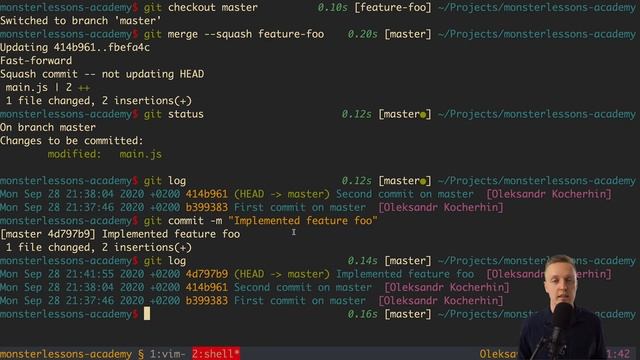Click the 'Fast-forward' output line

pyautogui.click(x=36, y=61)
